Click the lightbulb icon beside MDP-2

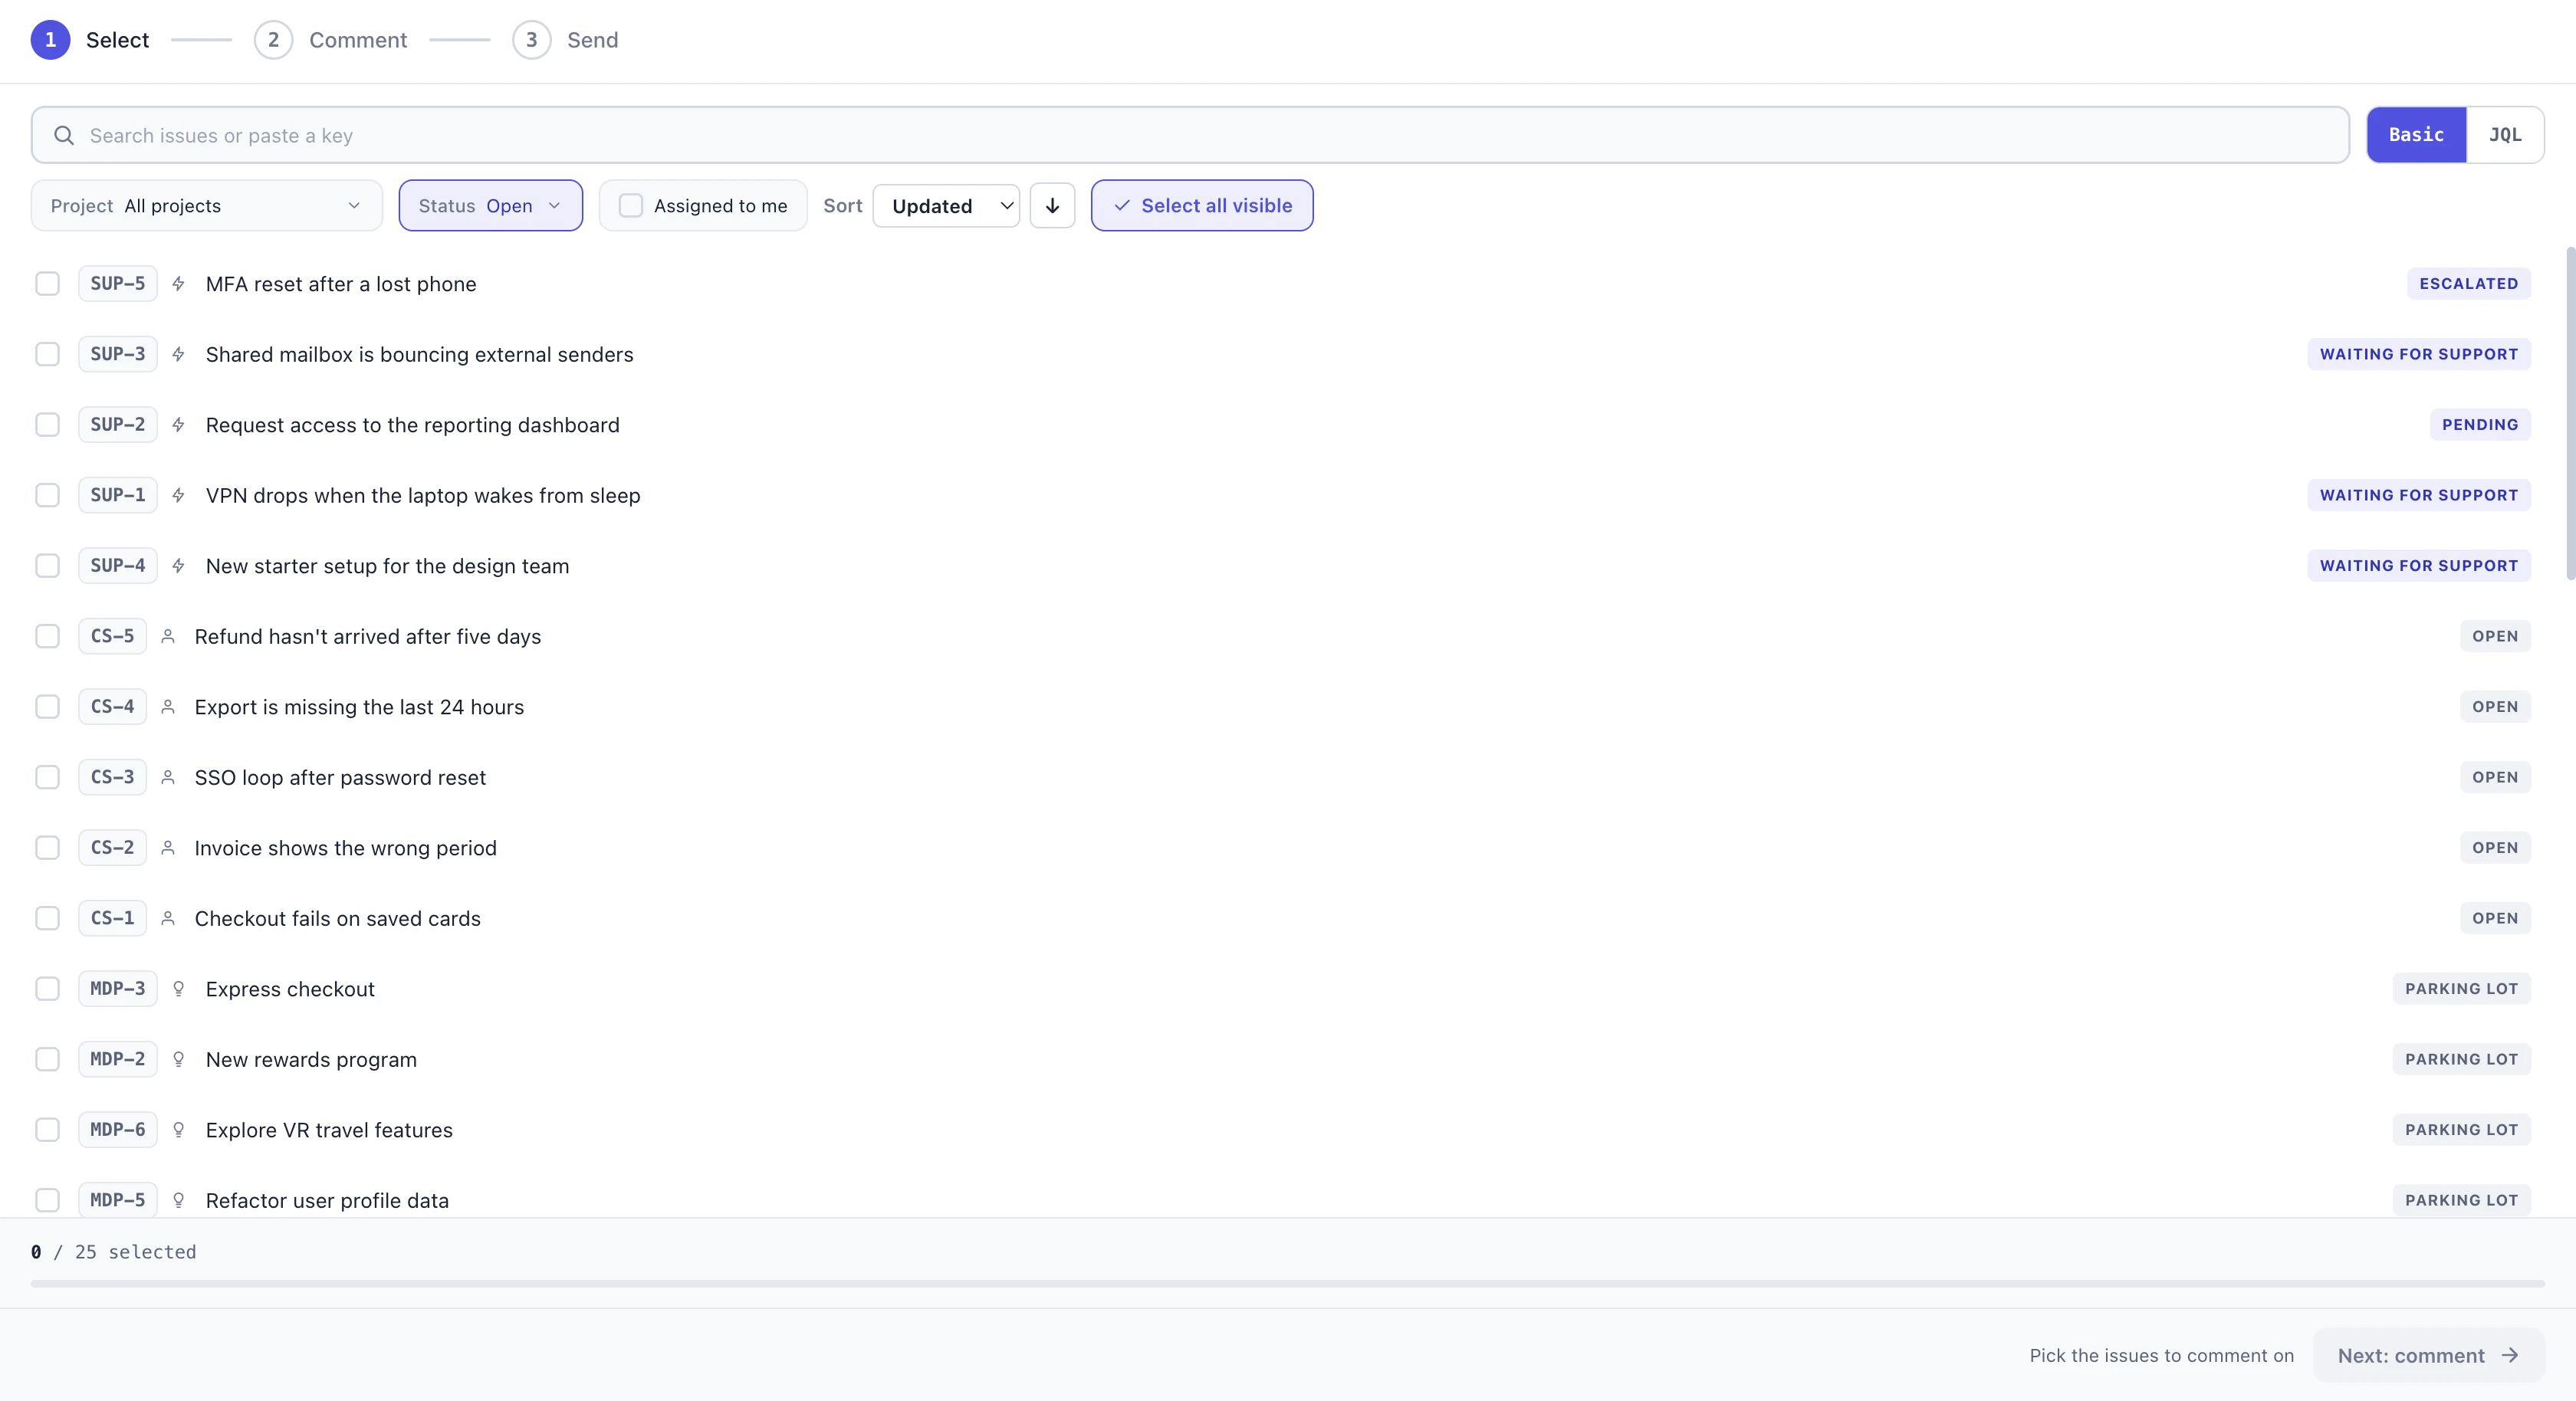(178, 1059)
